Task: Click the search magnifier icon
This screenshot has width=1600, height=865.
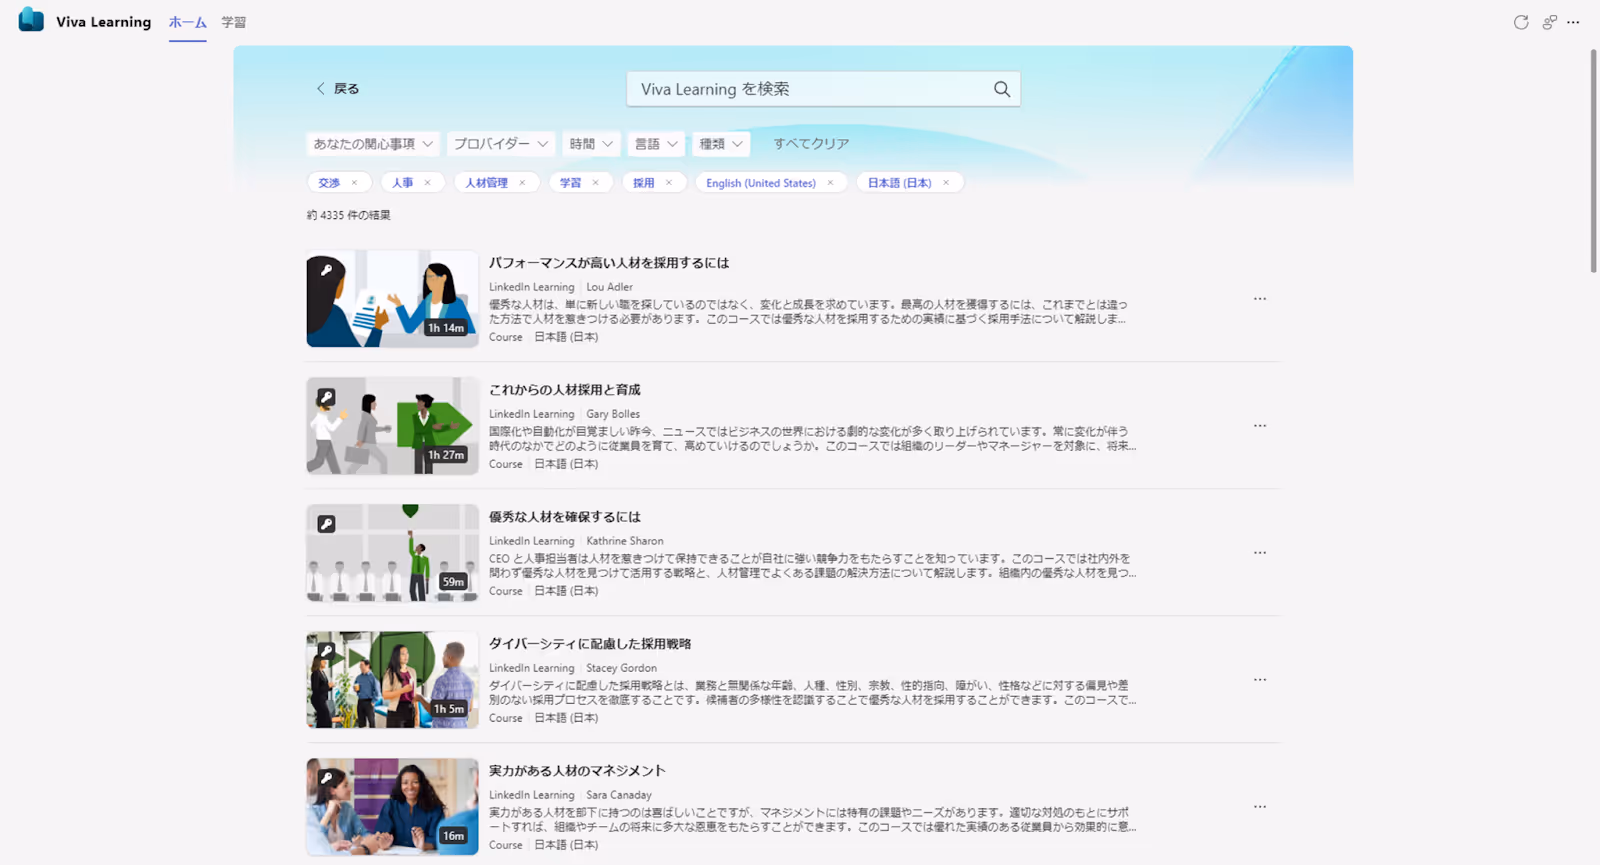Action: click(x=1001, y=89)
